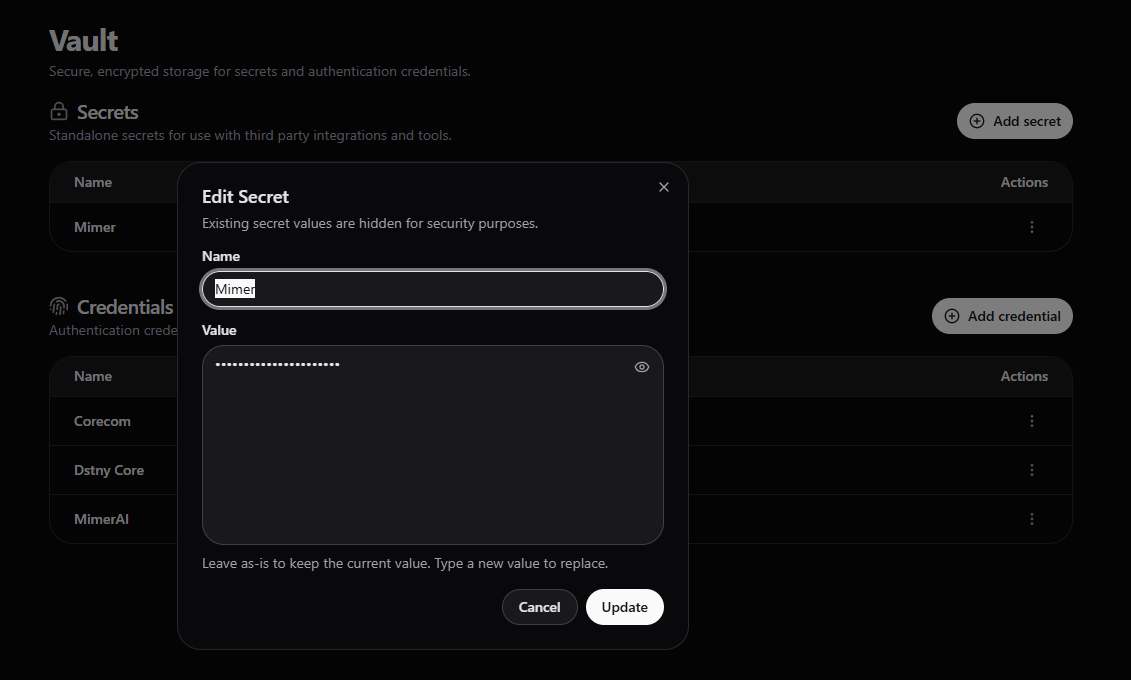Click the plus icon in Add credential
Viewport: 1131px width, 680px height.
coord(952,316)
